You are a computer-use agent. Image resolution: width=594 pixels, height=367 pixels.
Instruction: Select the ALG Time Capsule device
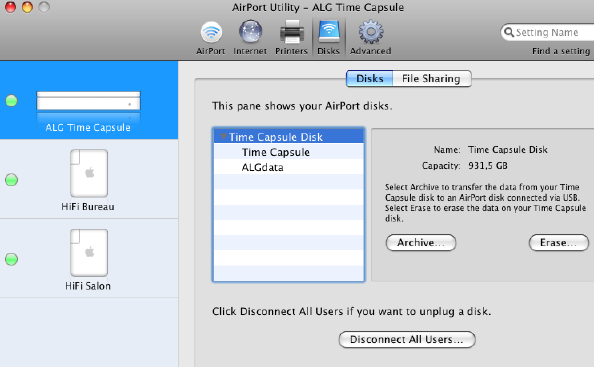89,100
